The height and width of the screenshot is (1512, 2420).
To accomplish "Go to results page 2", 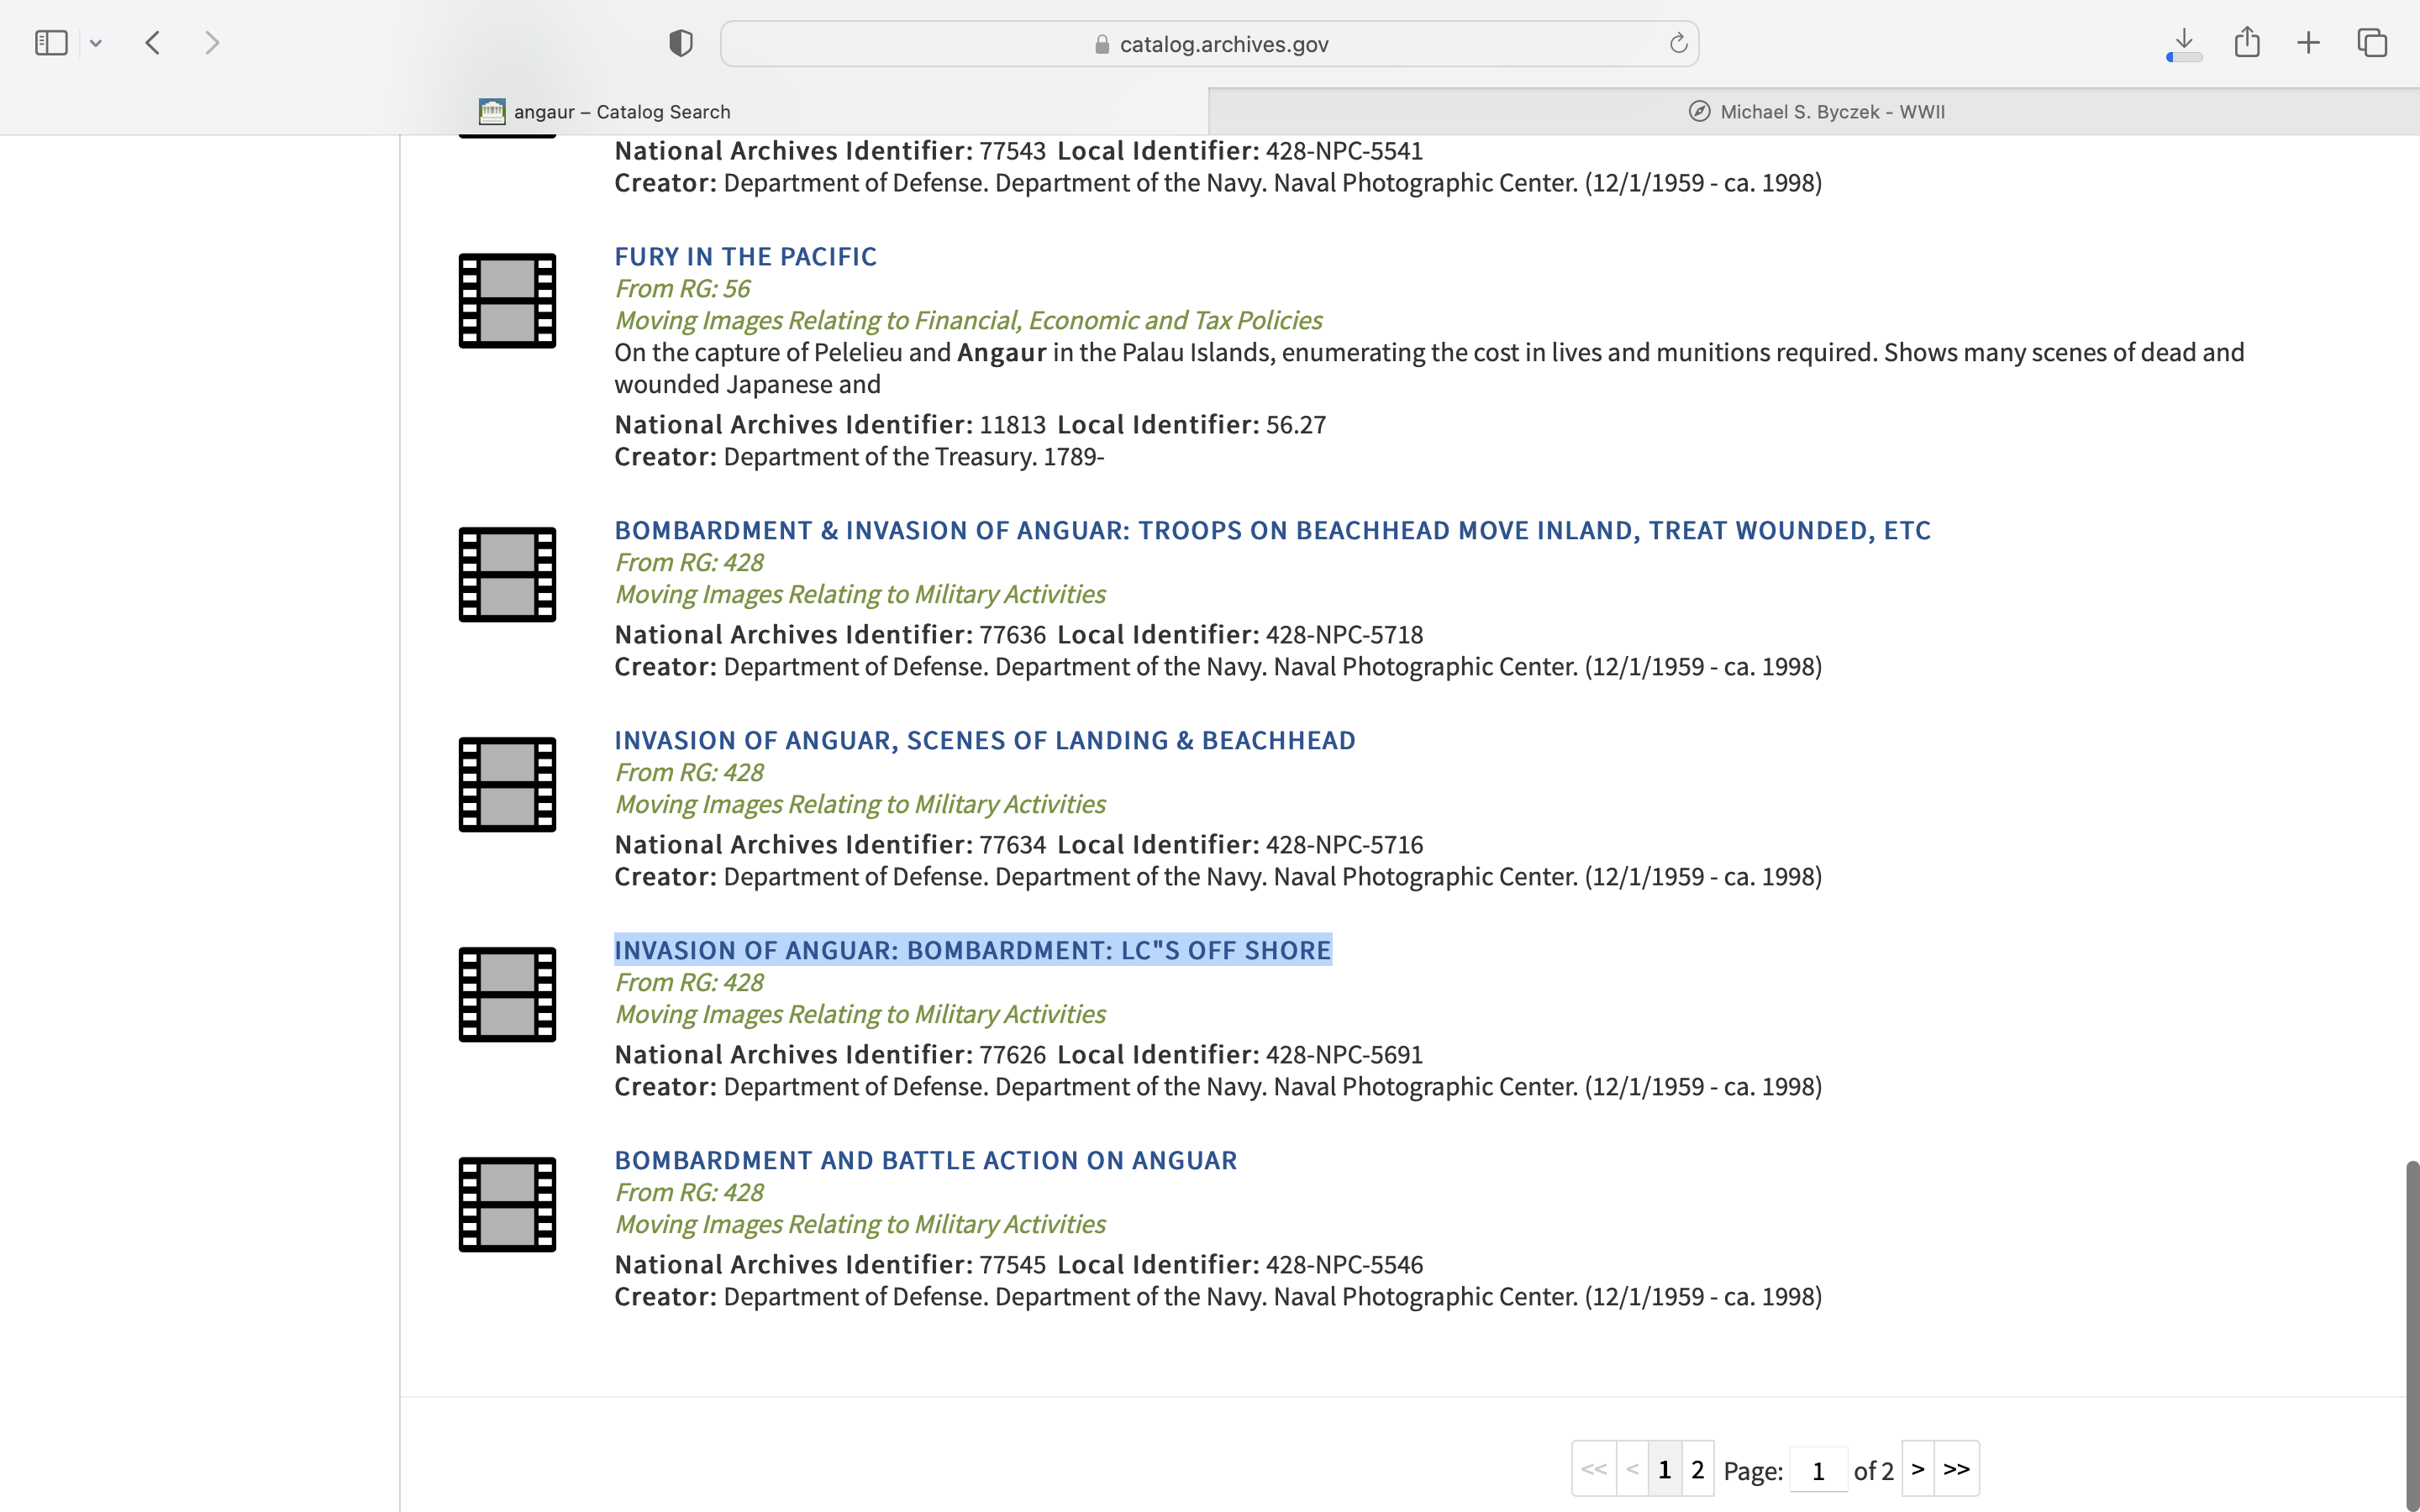I will tap(1697, 1469).
